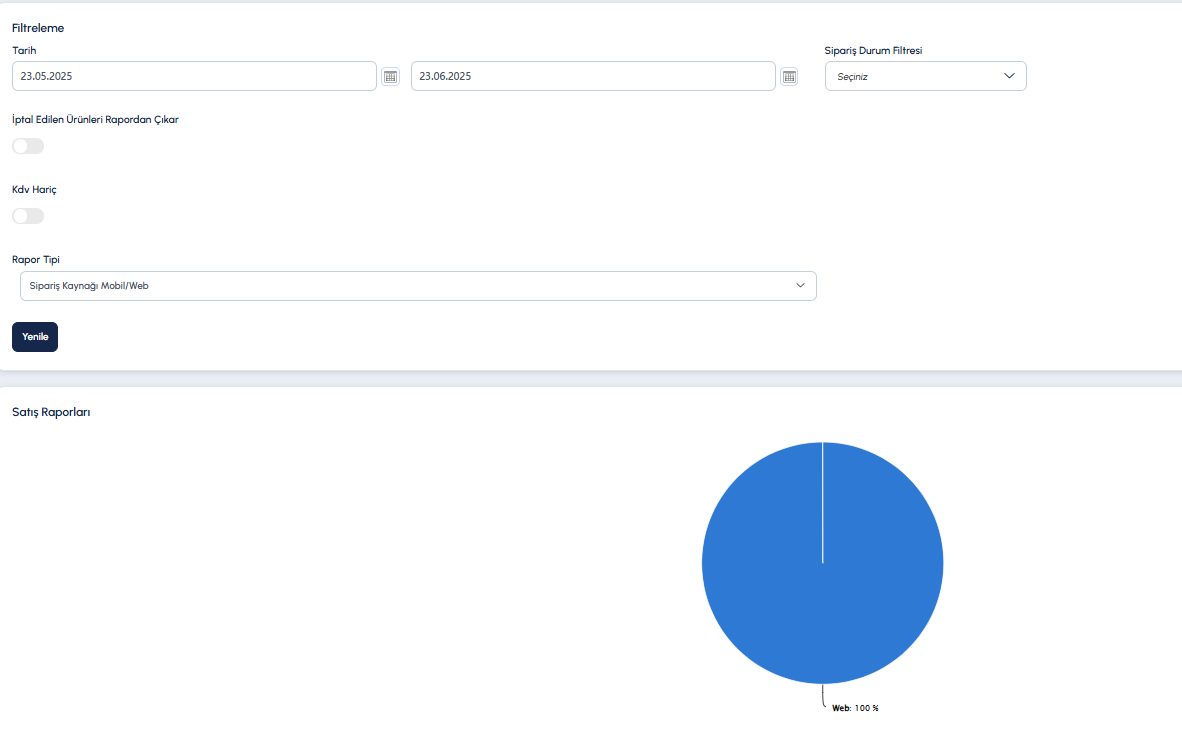Click the Rapor Tipi label
Viewport: 1182px width, 749px height.
pos(35,259)
